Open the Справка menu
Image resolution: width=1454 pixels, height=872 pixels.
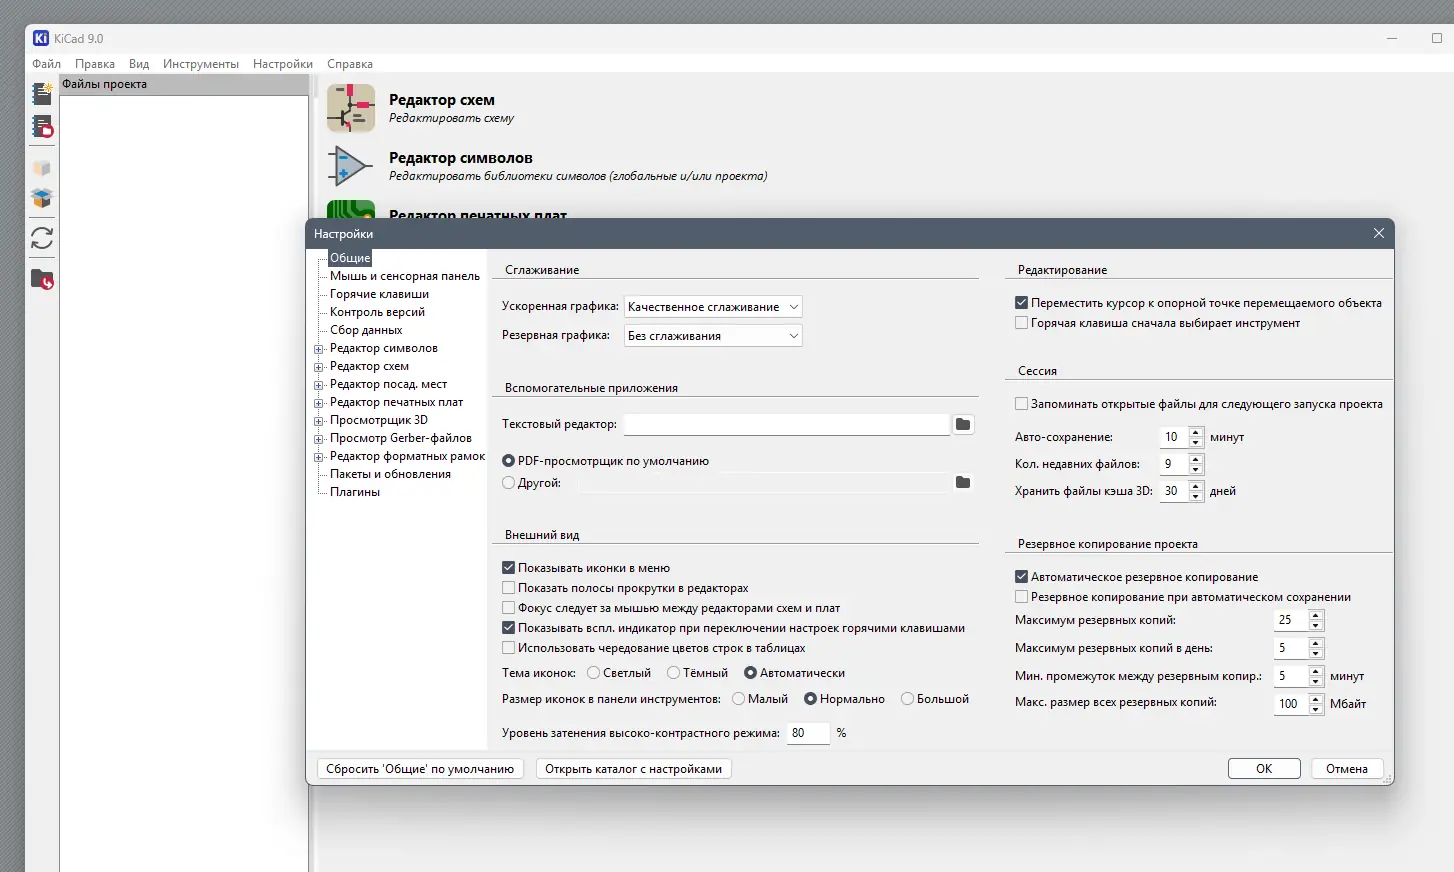tap(350, 64)
